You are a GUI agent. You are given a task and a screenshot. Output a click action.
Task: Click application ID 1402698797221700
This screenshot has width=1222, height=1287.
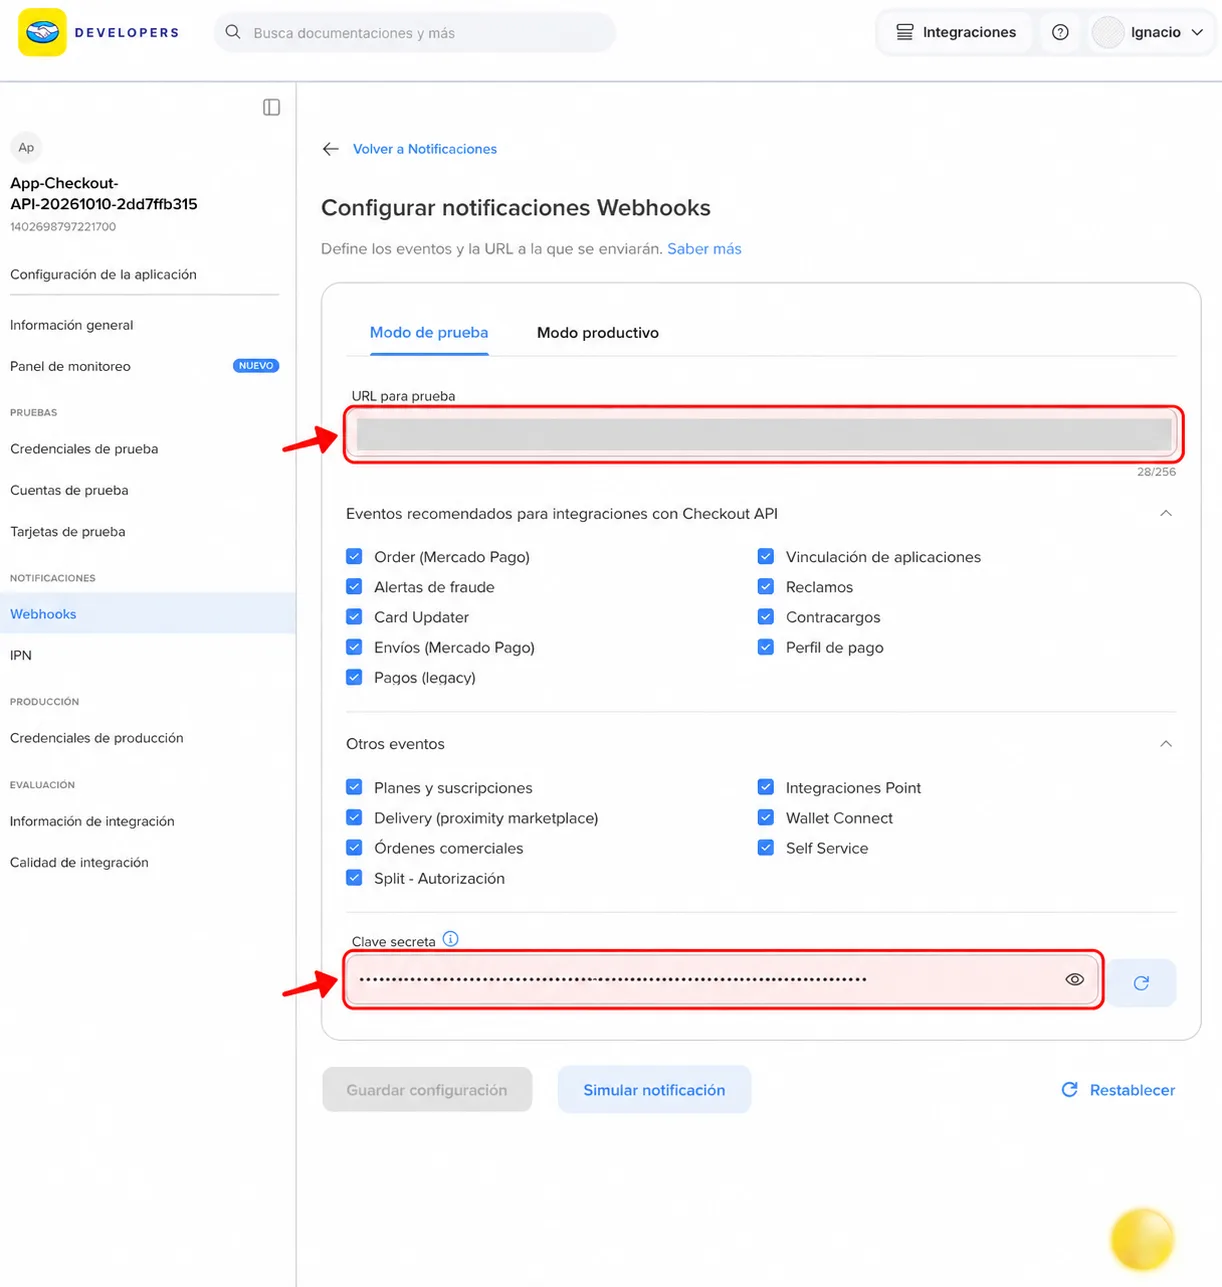(x=63, y=227)
